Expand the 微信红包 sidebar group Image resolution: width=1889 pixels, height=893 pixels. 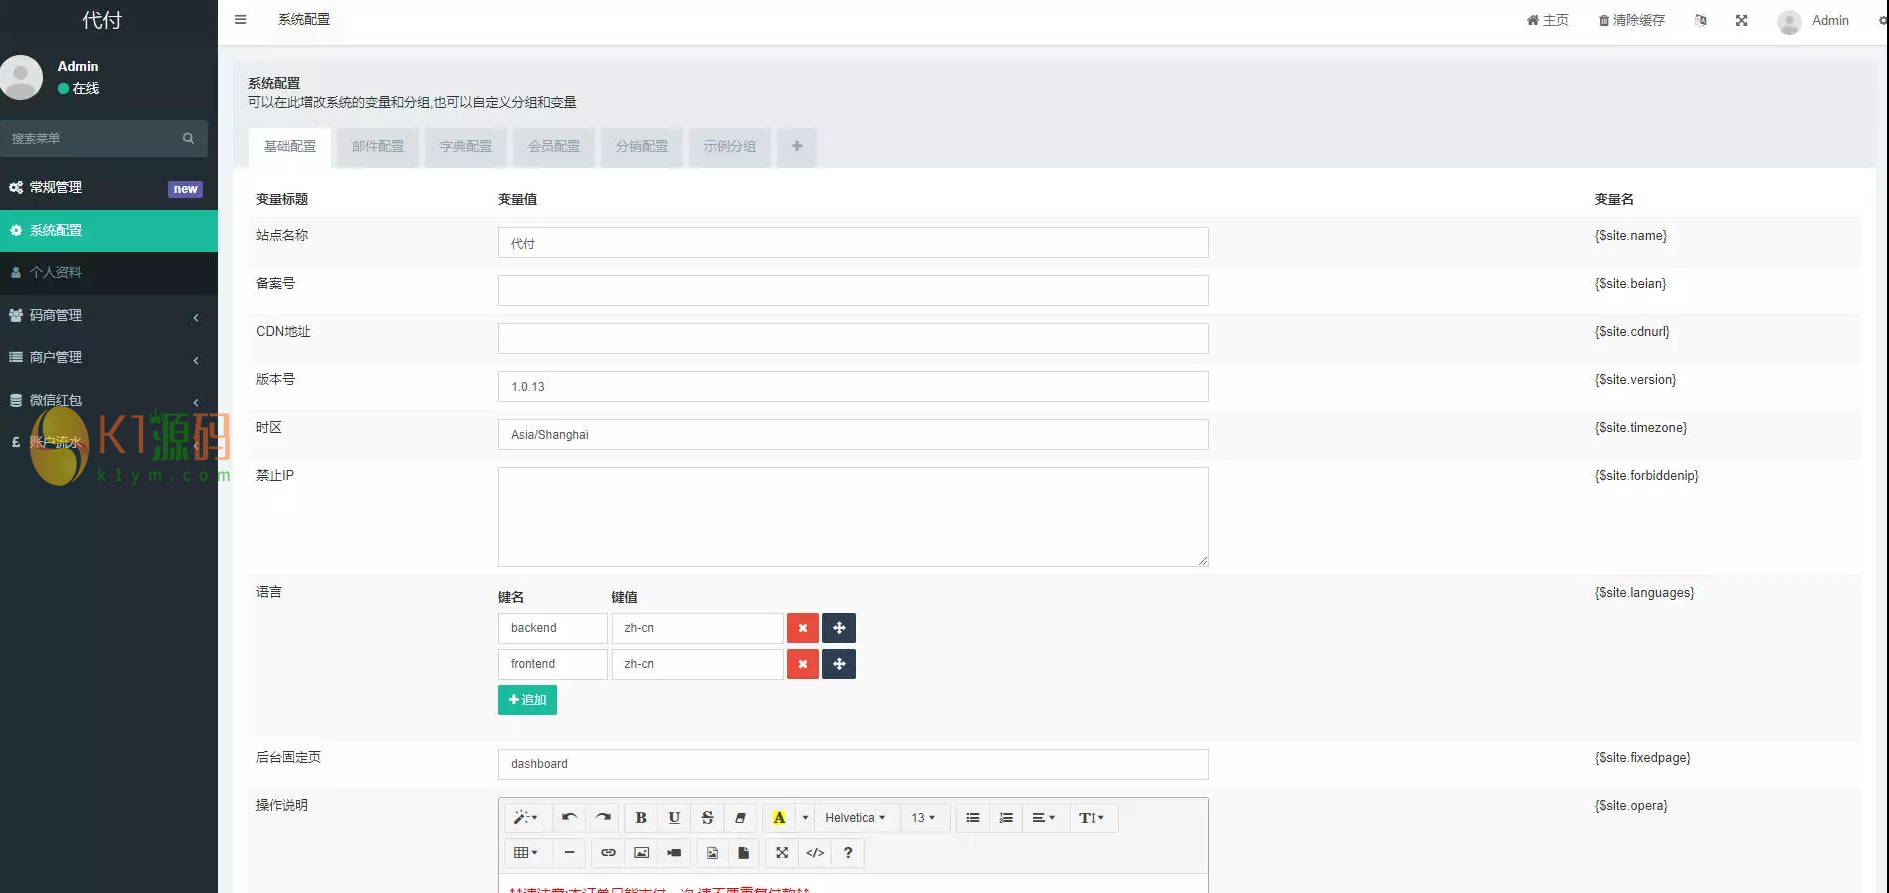point(109,400)
